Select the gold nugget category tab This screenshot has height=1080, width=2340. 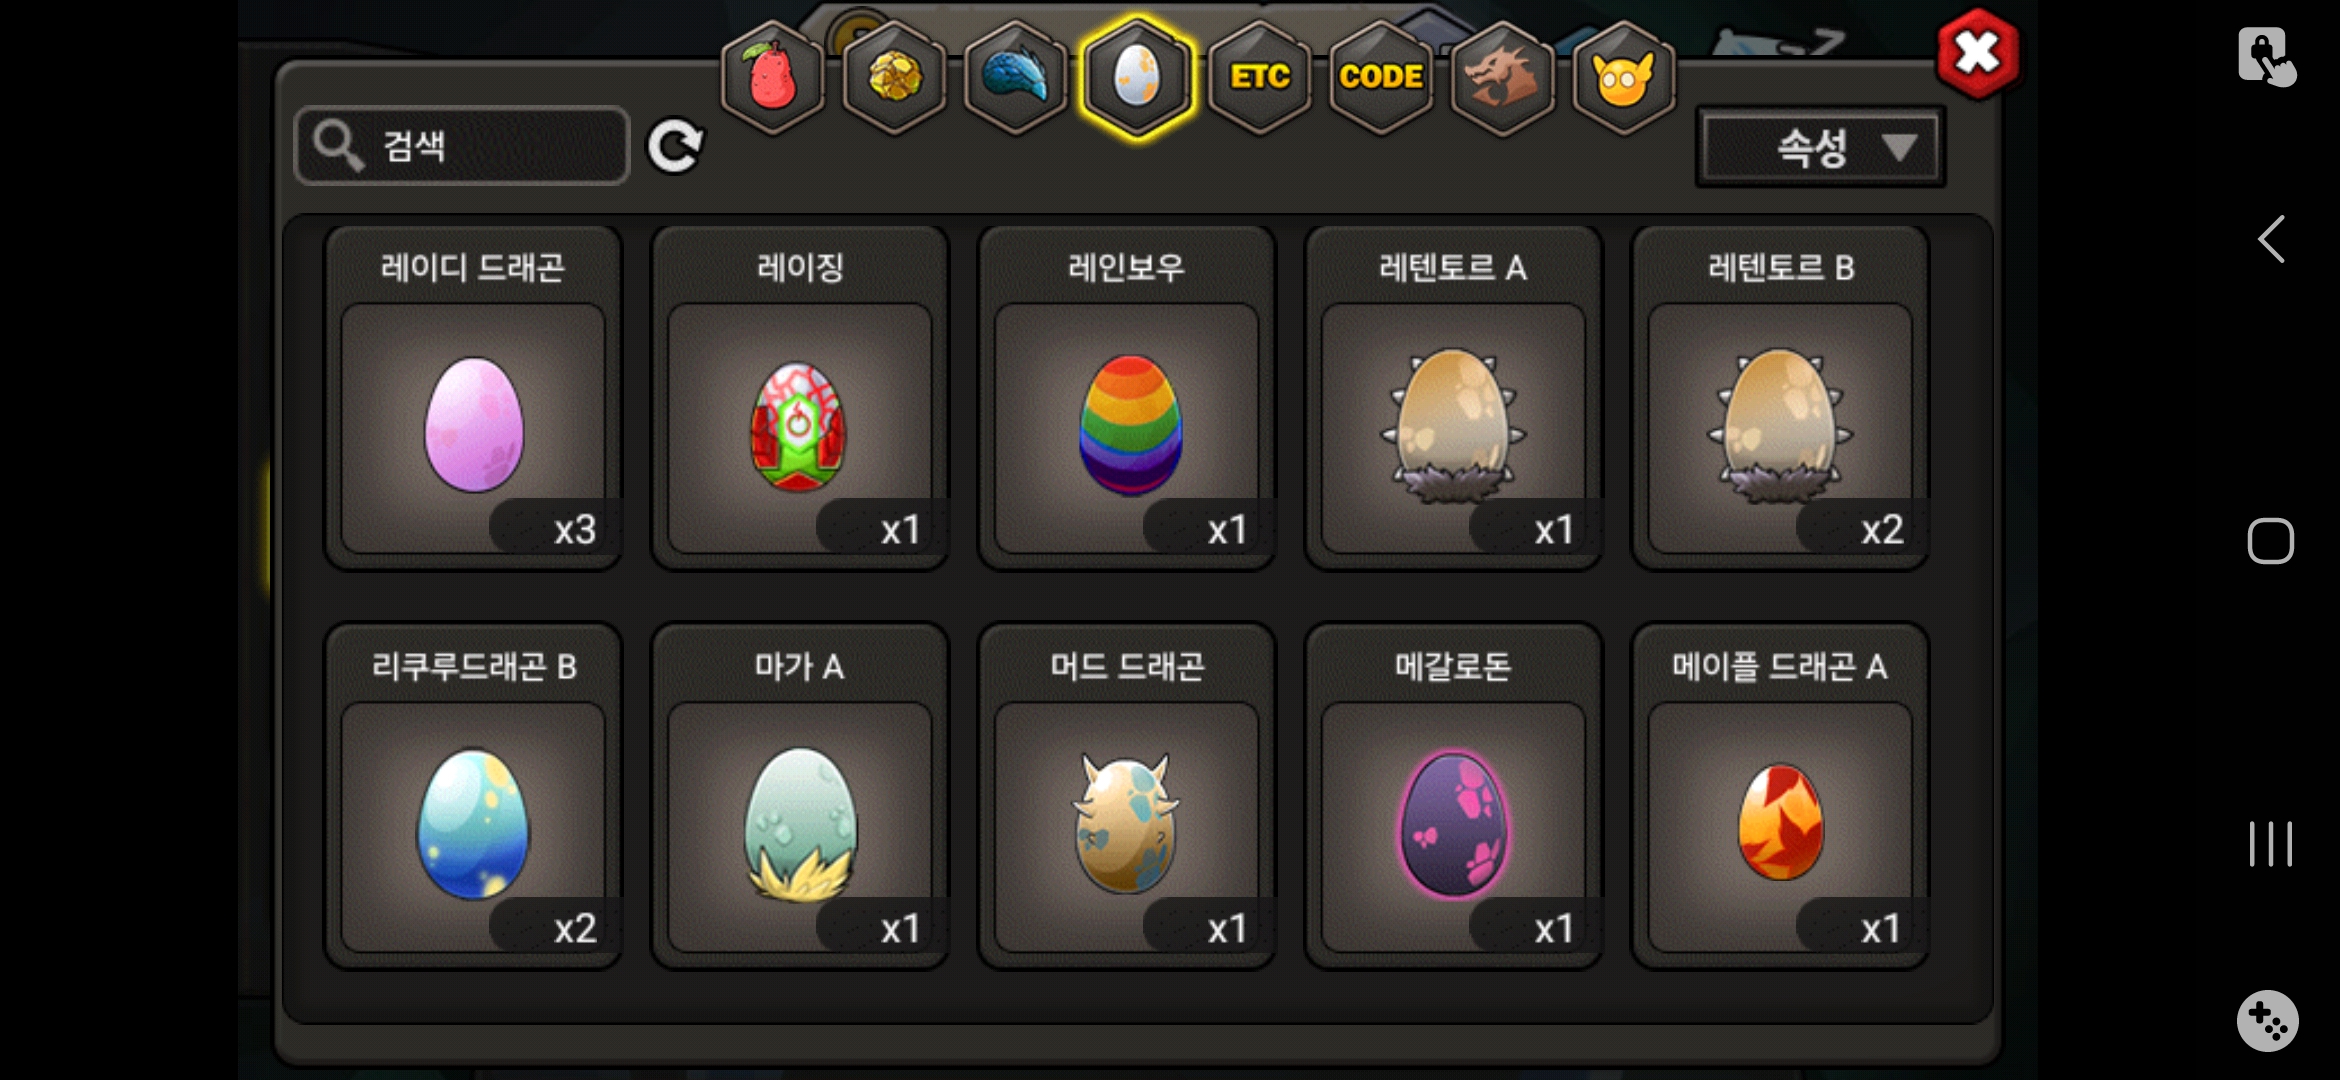(894, 77)
